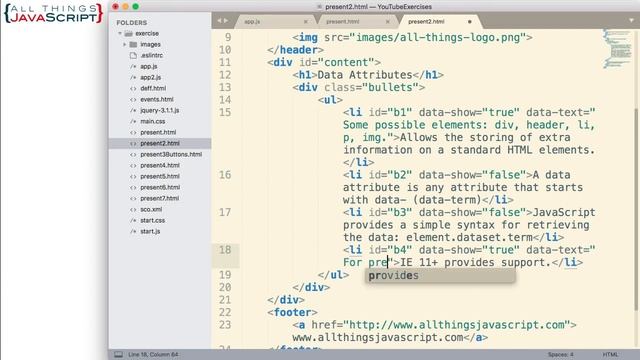
Task: Click Line 18, Column 64 status text
Action: [153, 355]
